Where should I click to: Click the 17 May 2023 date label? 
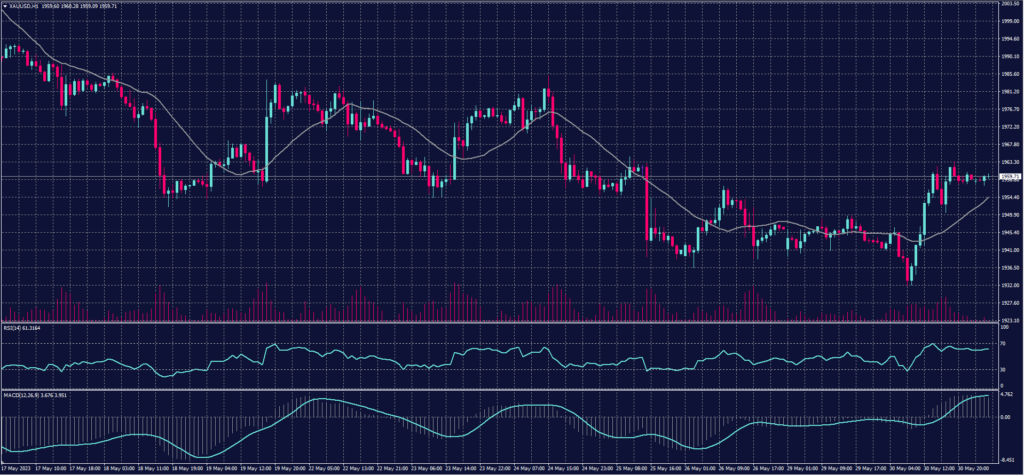(16, 467)
